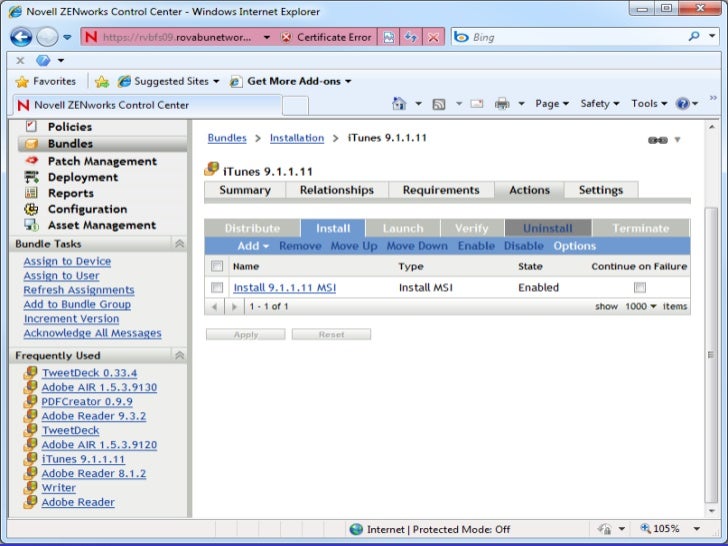Image resolution: width=728 pixels, height=546 pixels.
Task: Click the Reset button
Action: coord(331,334)
